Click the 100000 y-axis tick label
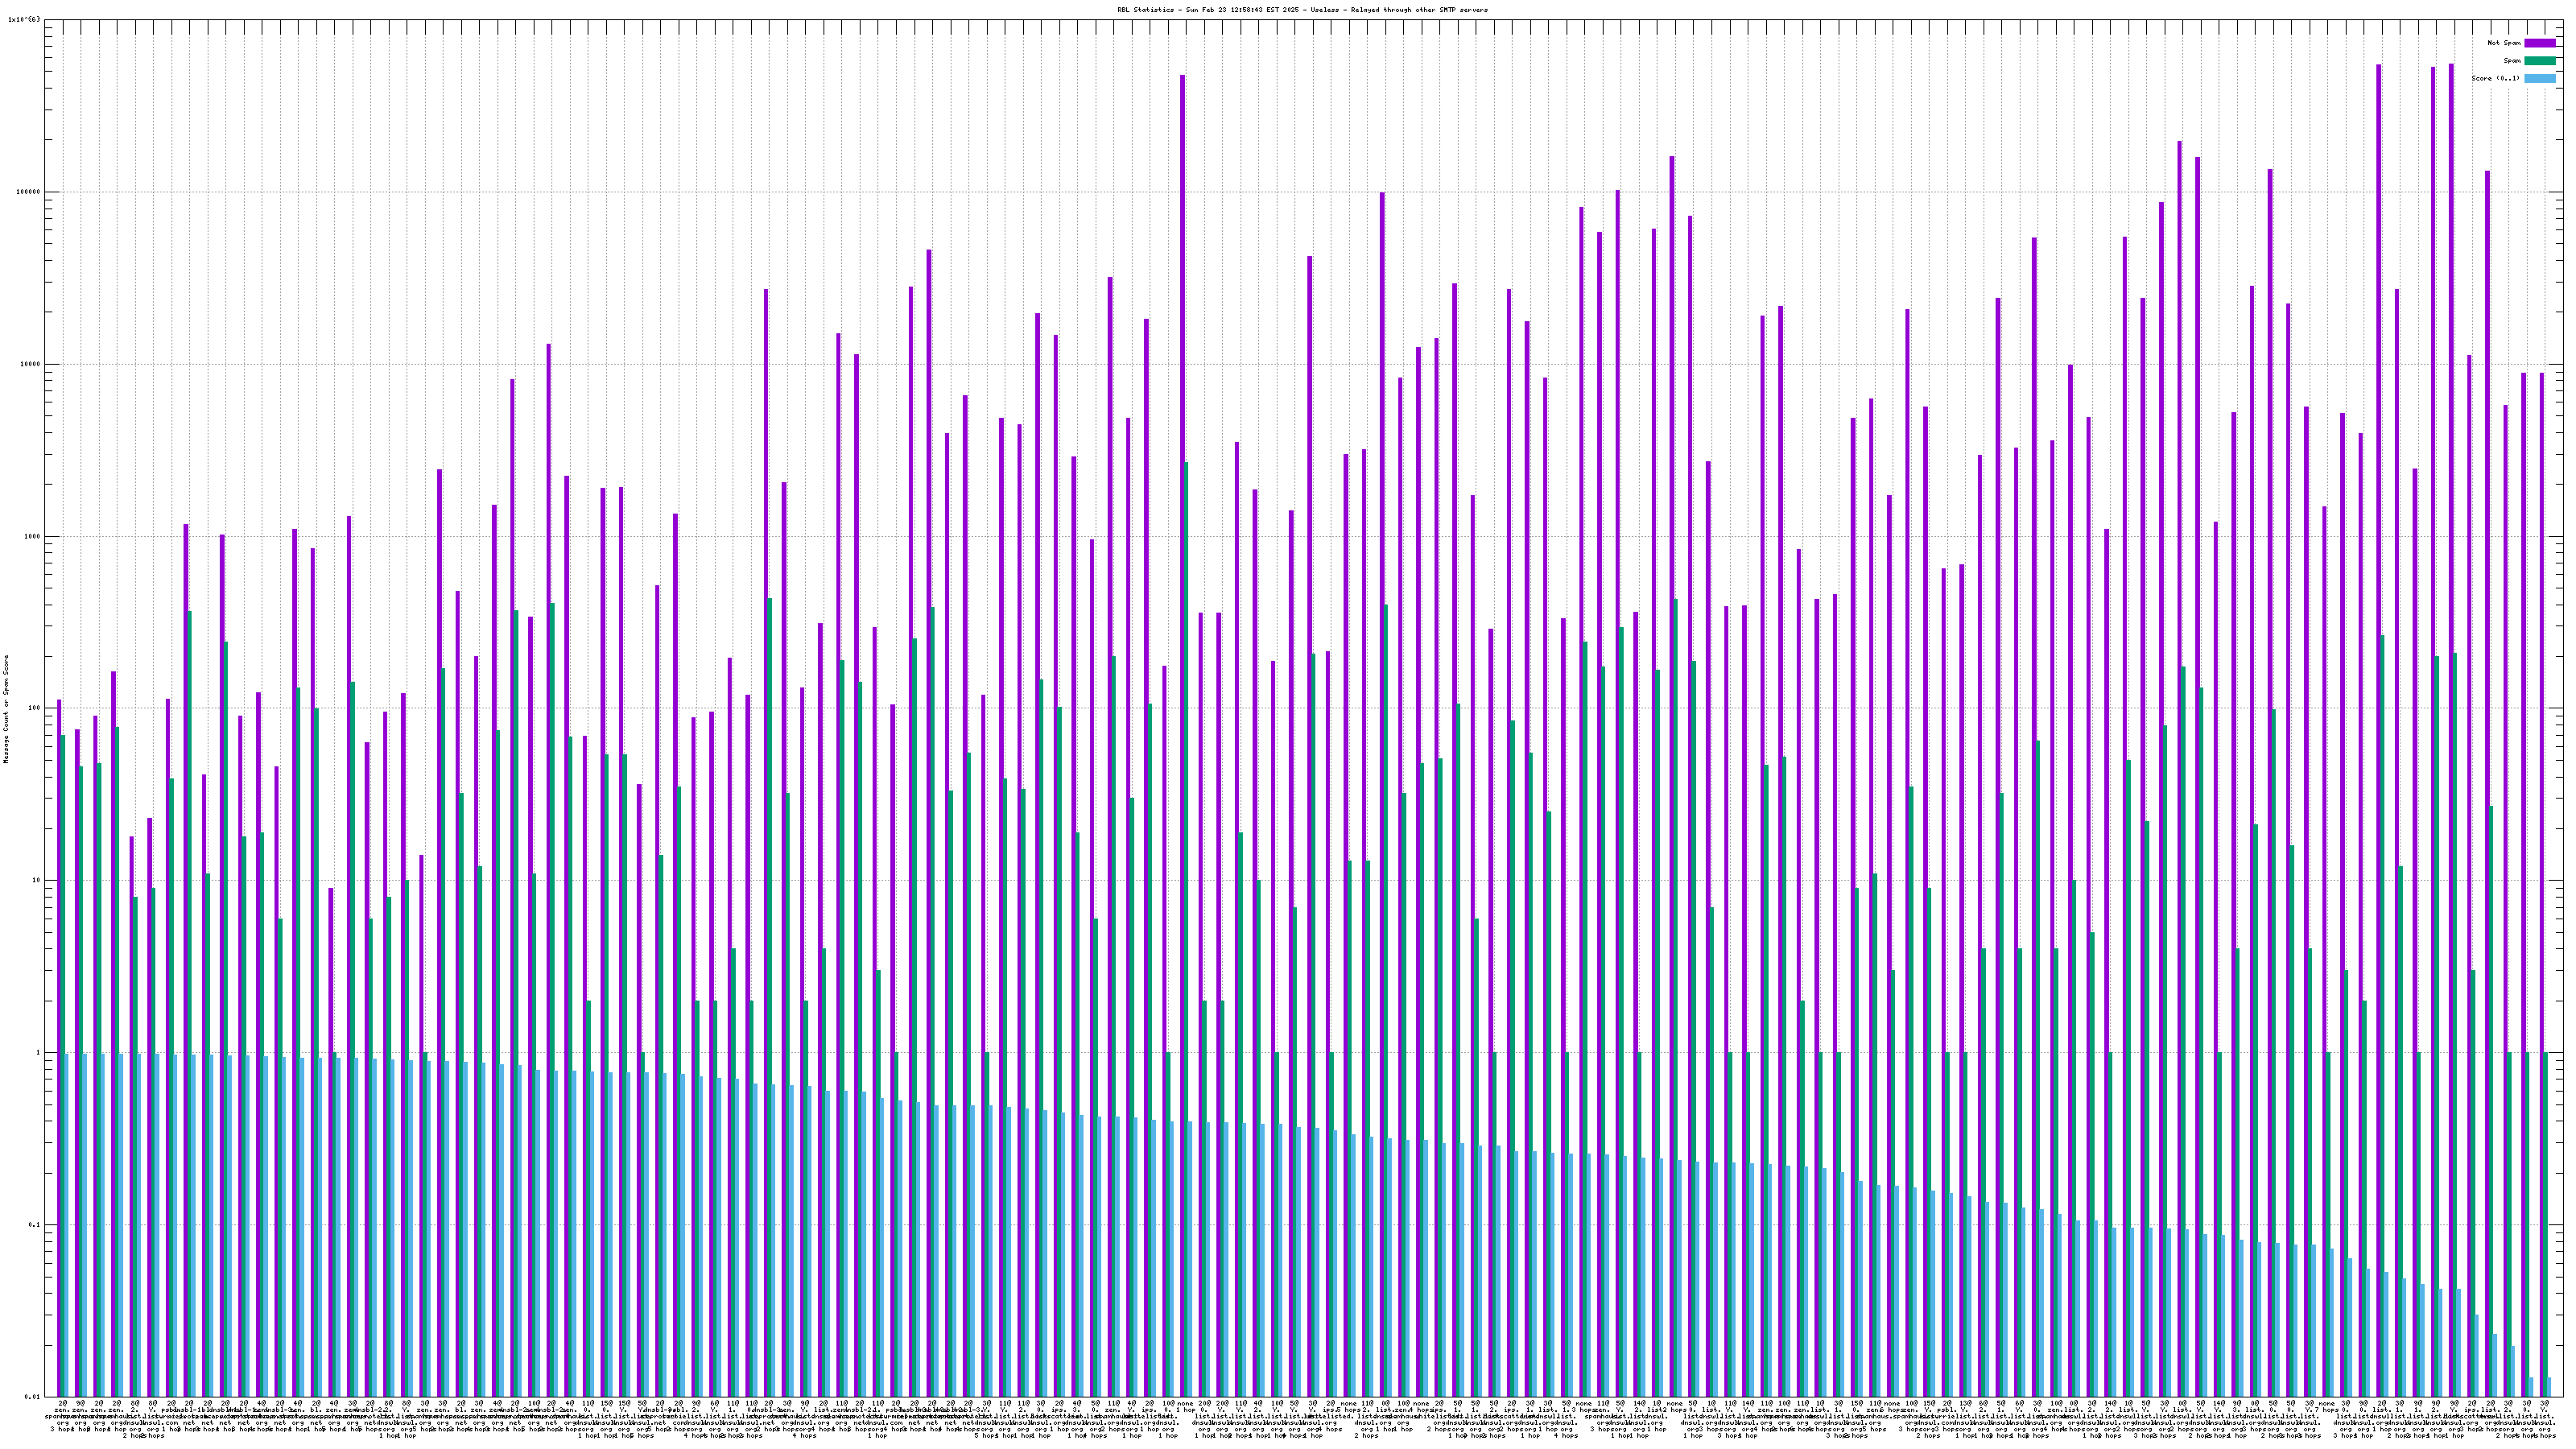 30,192
